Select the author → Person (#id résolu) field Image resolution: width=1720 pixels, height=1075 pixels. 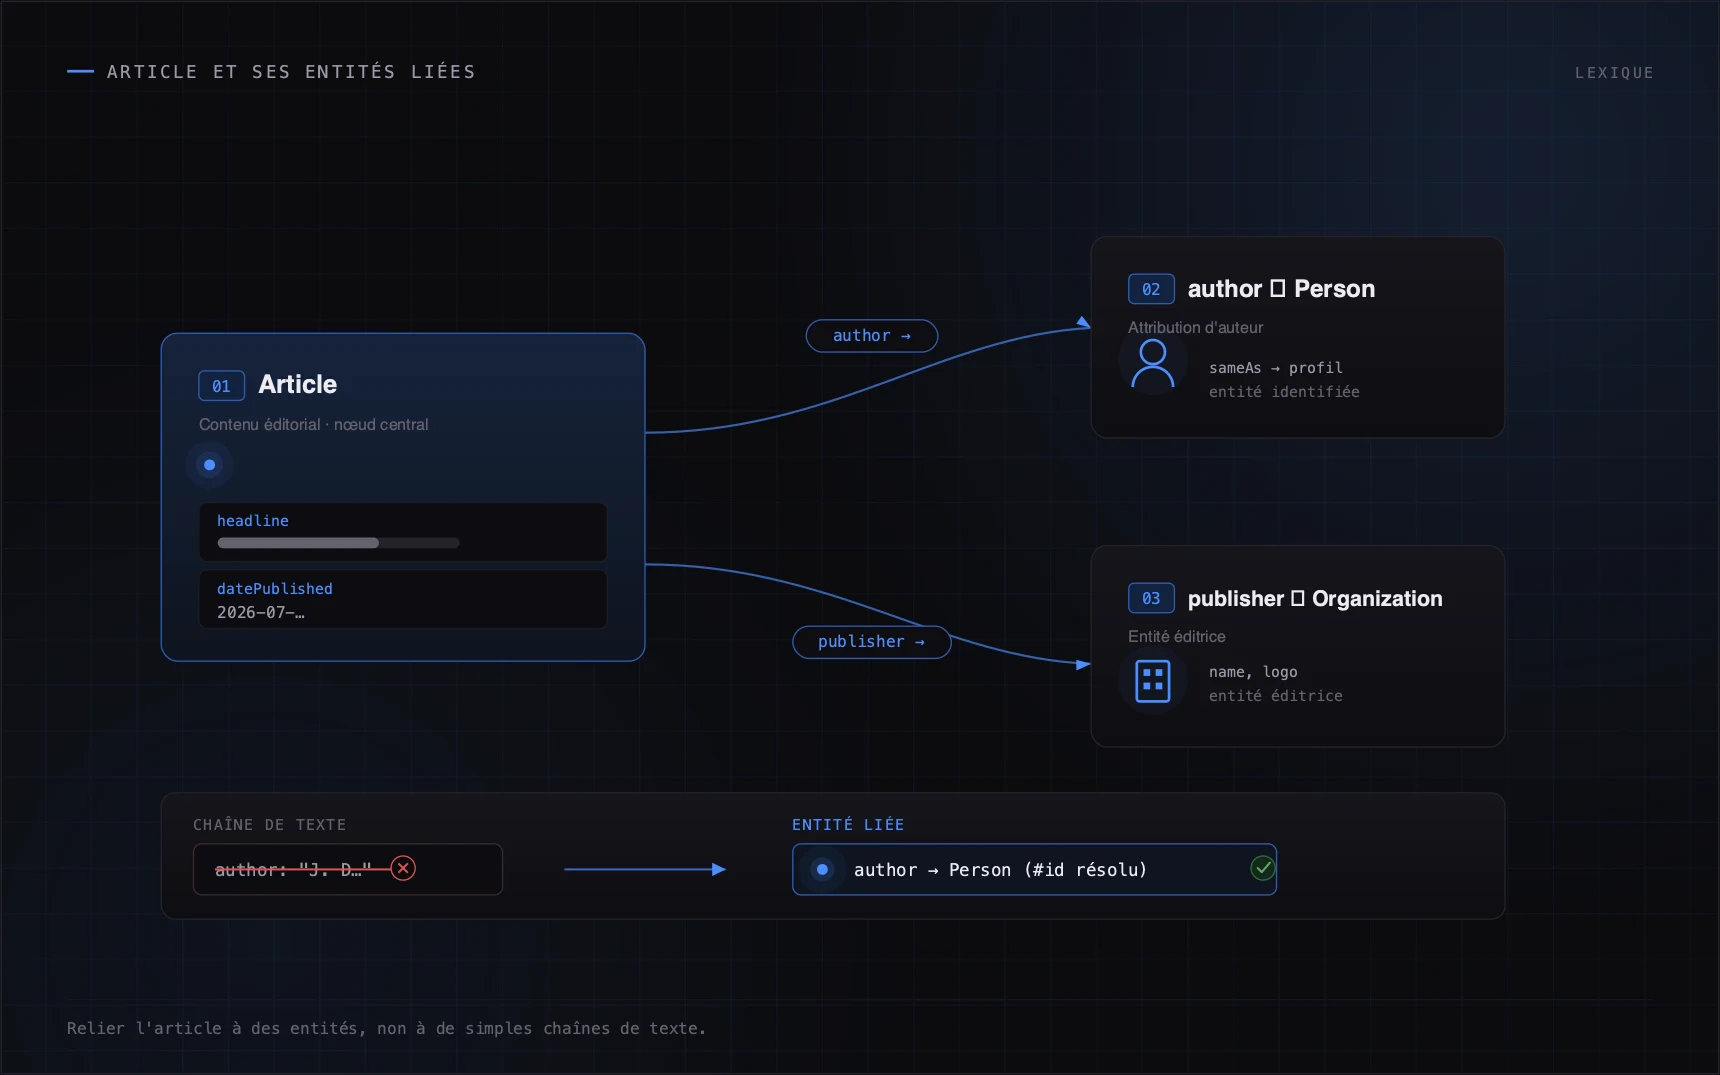[x=1034, y=870]
